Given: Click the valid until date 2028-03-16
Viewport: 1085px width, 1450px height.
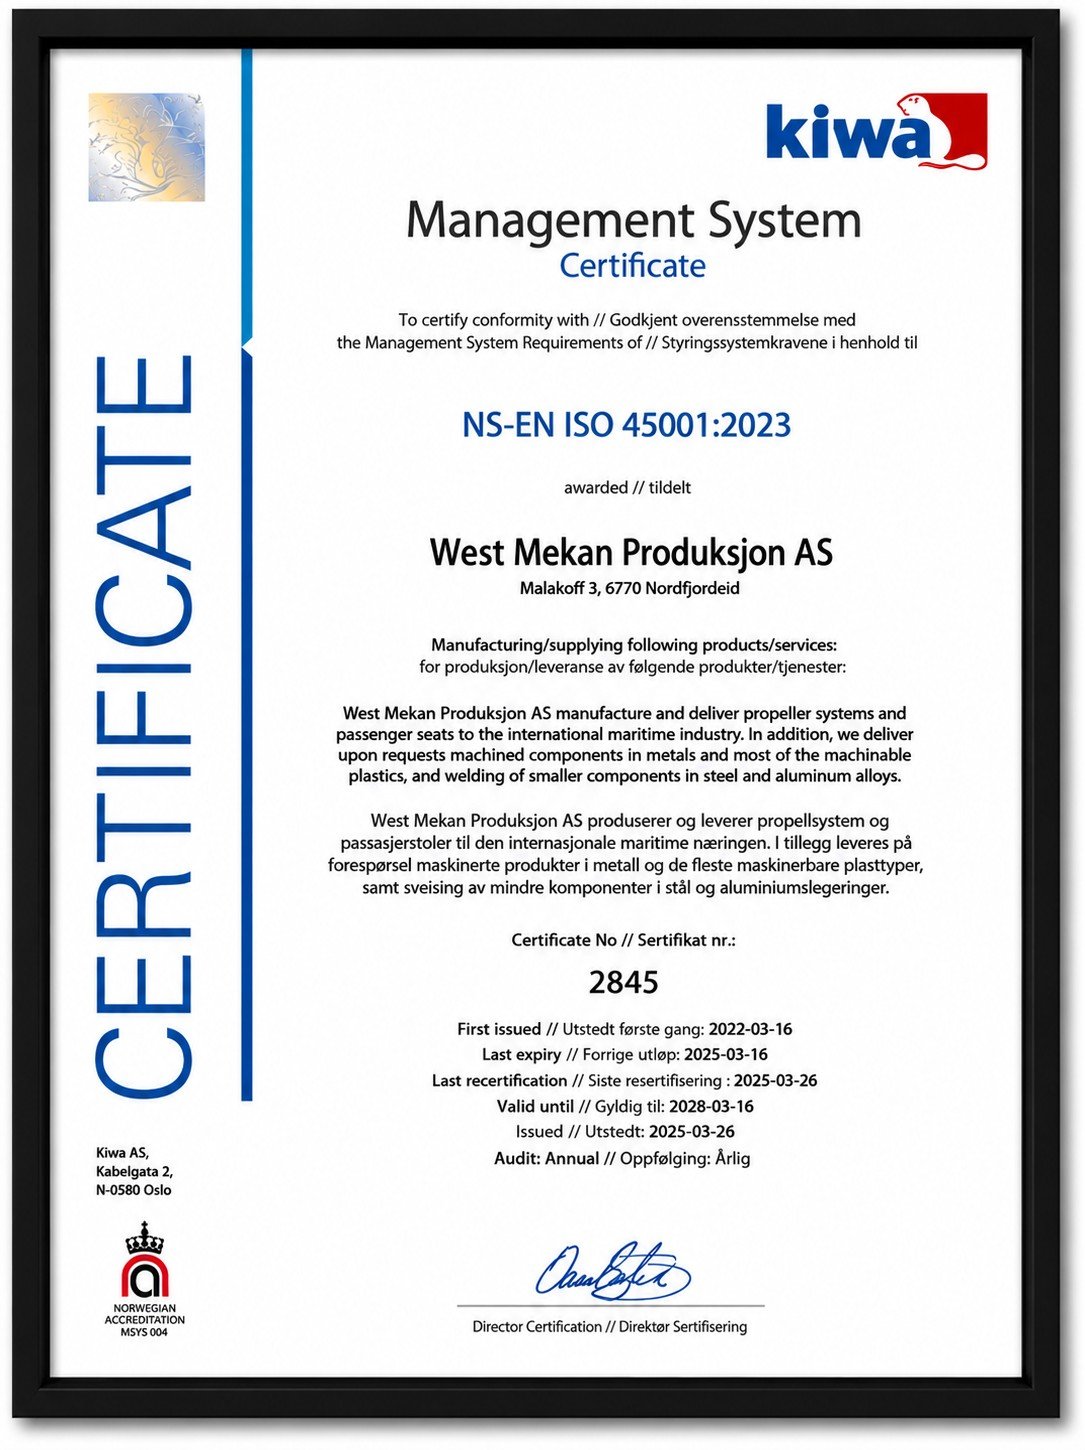Looking at the screenshot, I should (x=712, y=1107).
